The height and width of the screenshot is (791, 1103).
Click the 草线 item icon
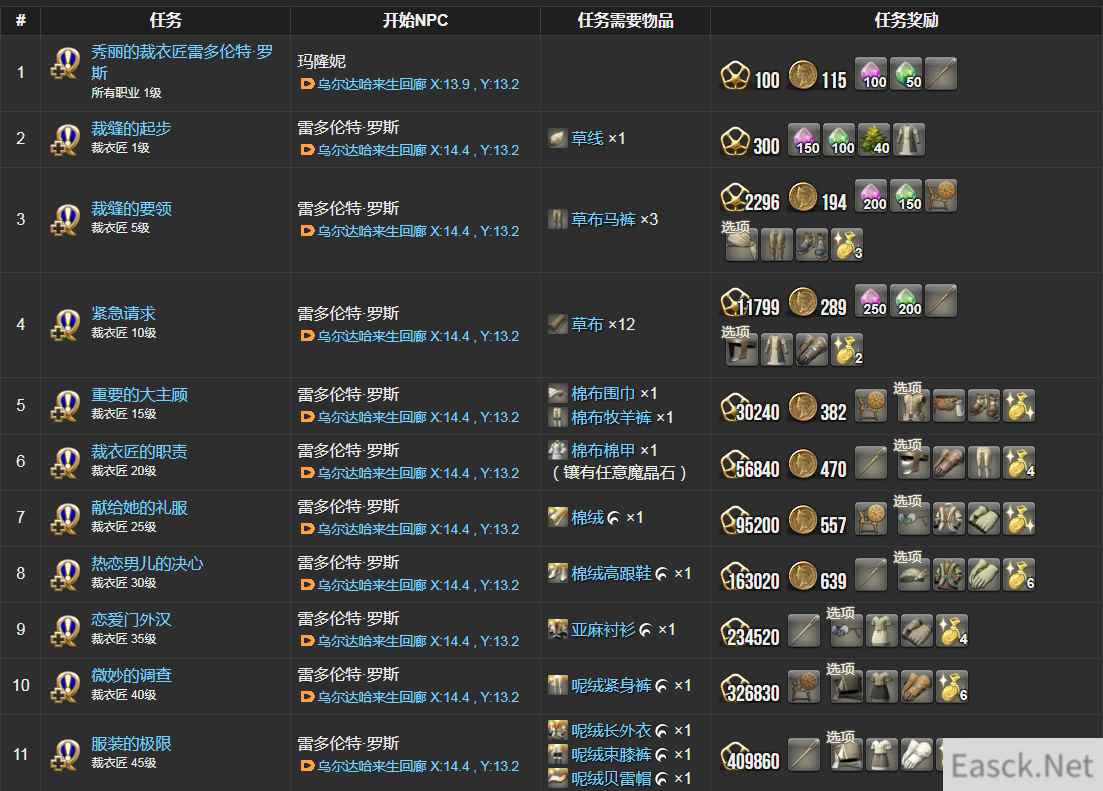[x=558, y=139]
